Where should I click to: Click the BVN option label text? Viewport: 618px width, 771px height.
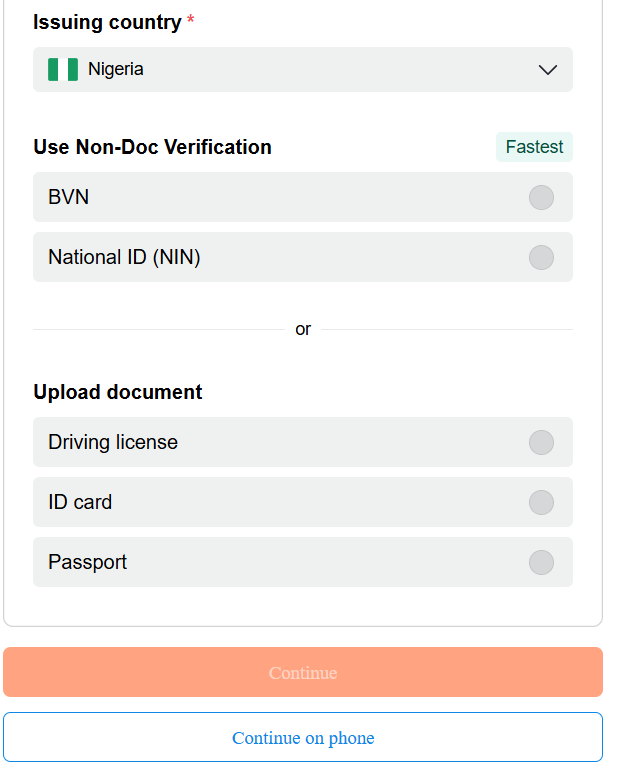pos(69,197)
